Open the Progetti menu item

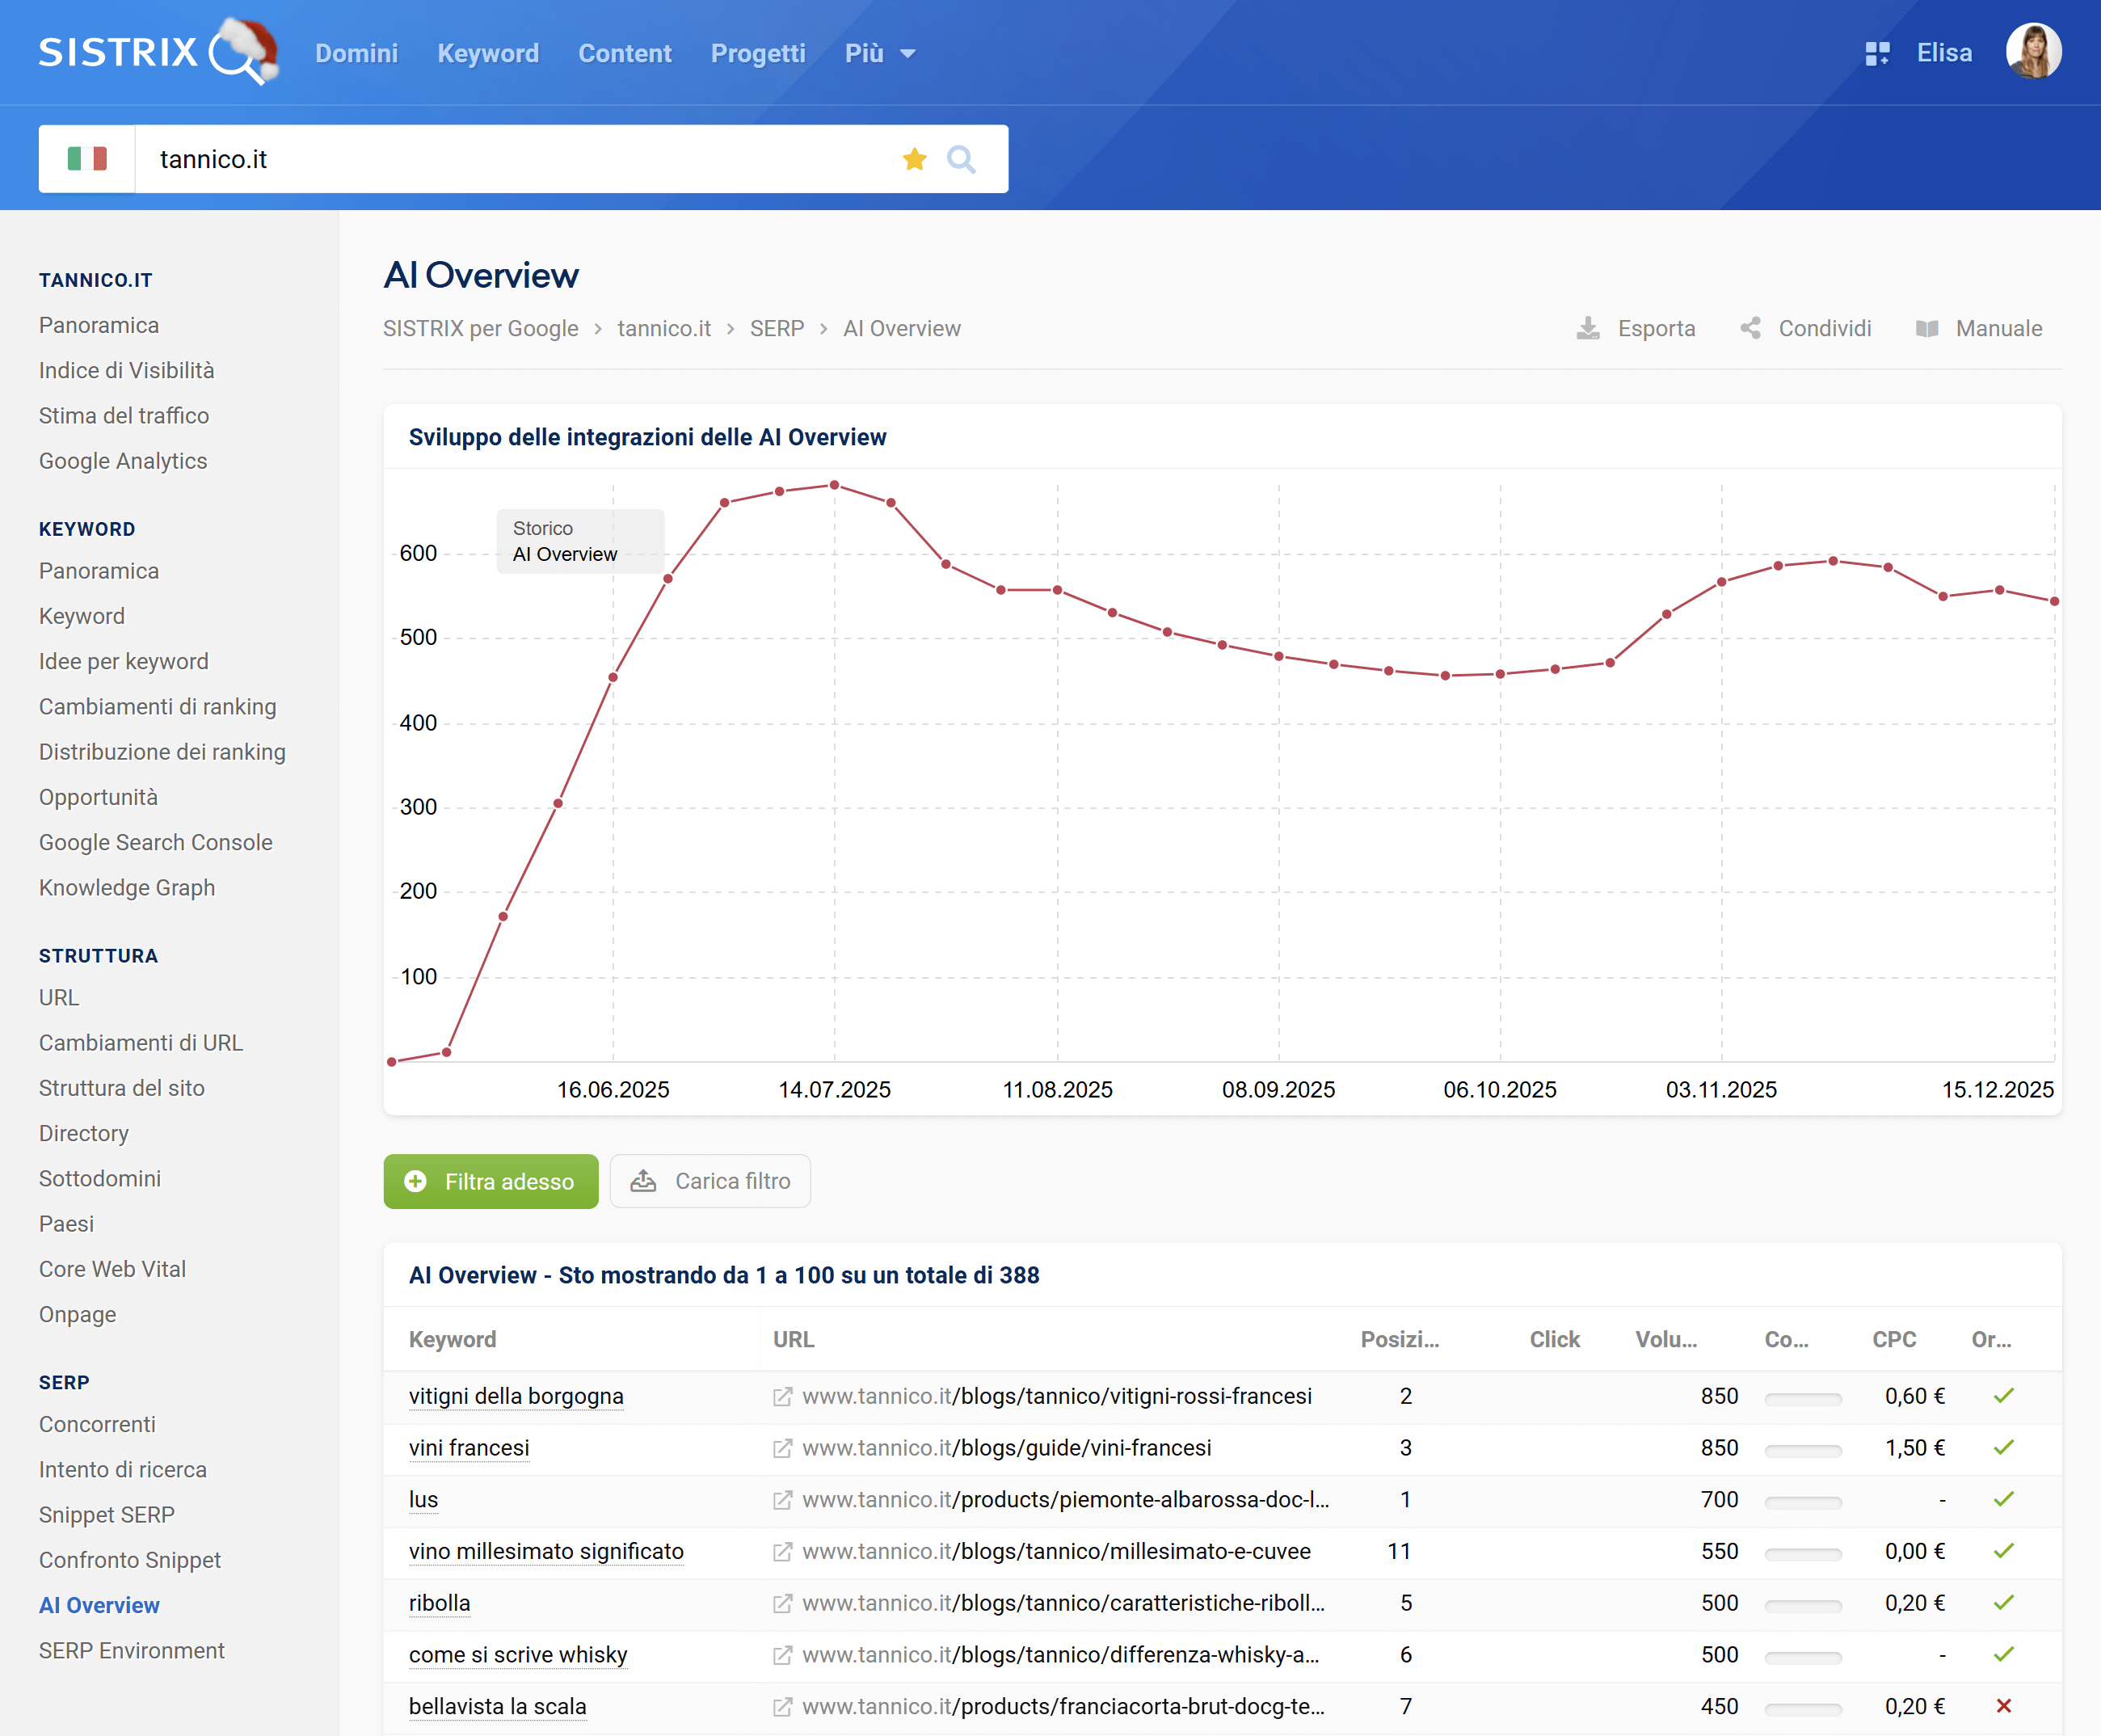(x=758, y=53)
